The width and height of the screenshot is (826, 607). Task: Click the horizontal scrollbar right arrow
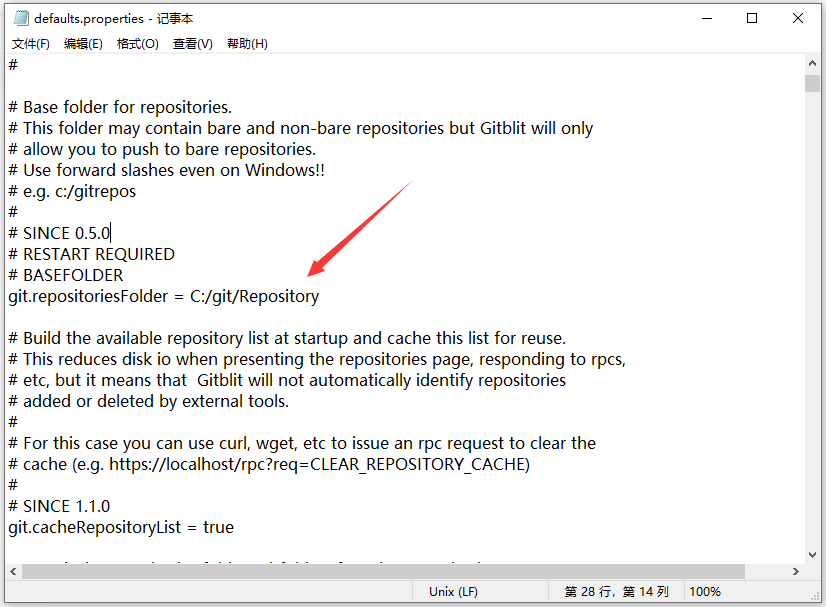pyautogui.click(x=795, y=572)
